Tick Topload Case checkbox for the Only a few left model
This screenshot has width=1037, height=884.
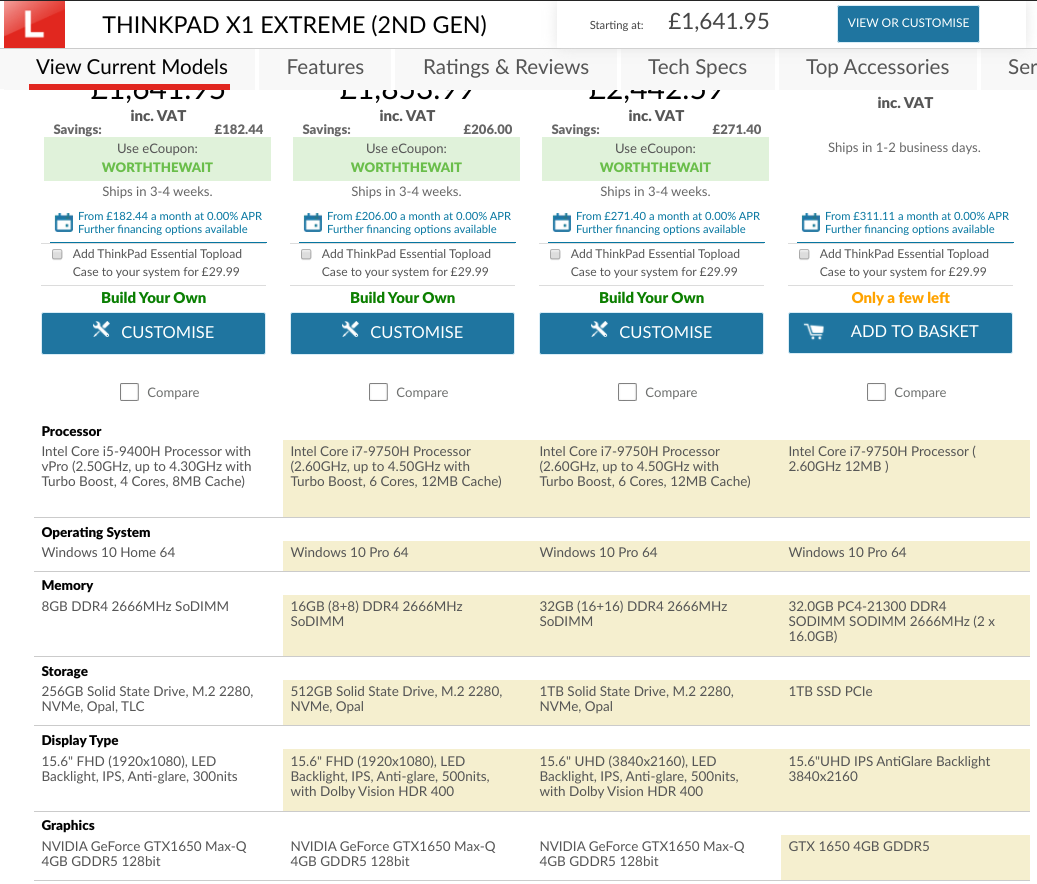(804, 254)
